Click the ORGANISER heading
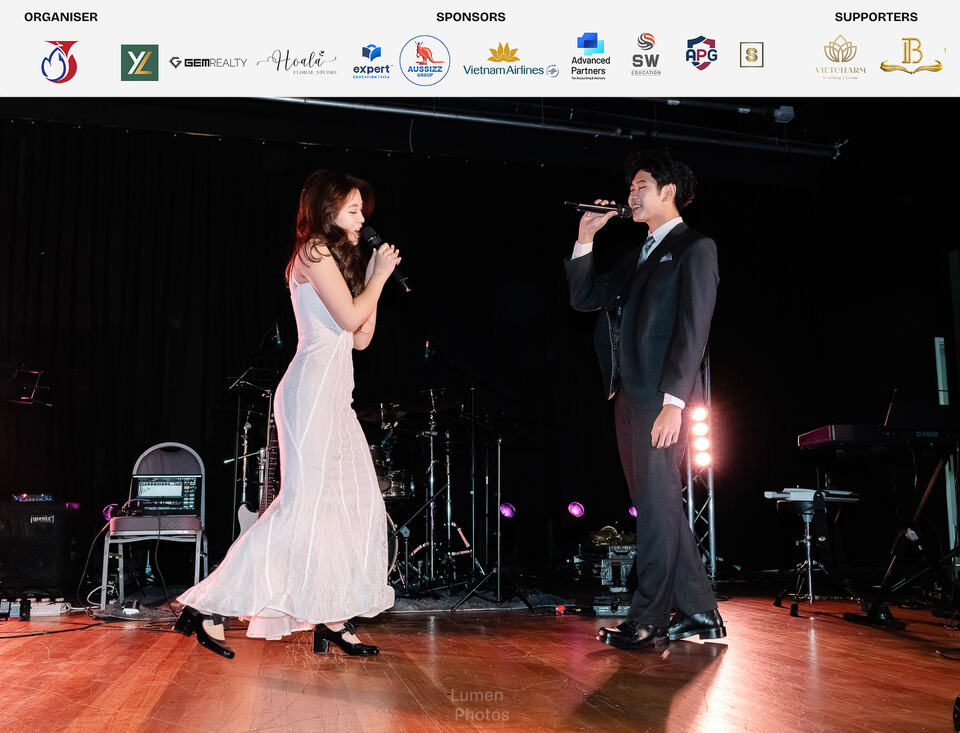 coord(61,17)
